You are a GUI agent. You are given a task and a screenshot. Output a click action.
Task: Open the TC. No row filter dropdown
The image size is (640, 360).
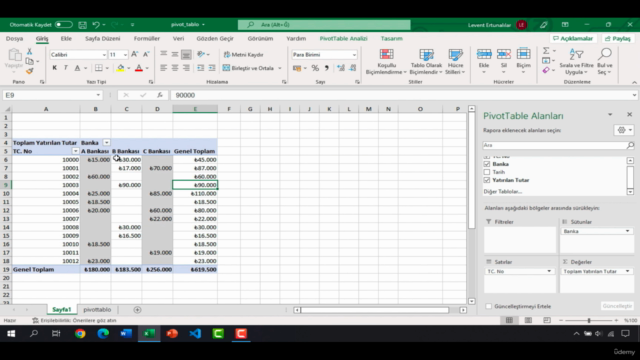click(76, 151)
